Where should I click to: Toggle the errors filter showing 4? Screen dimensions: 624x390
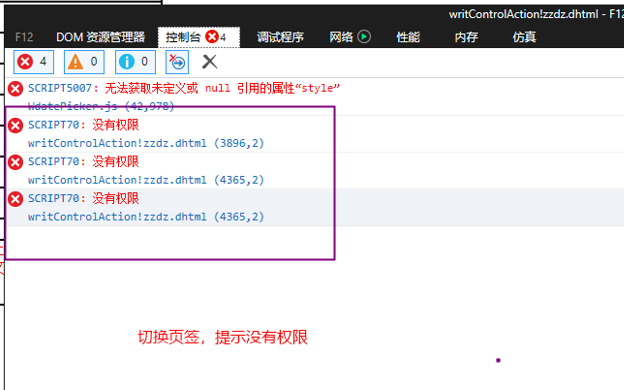33,62
